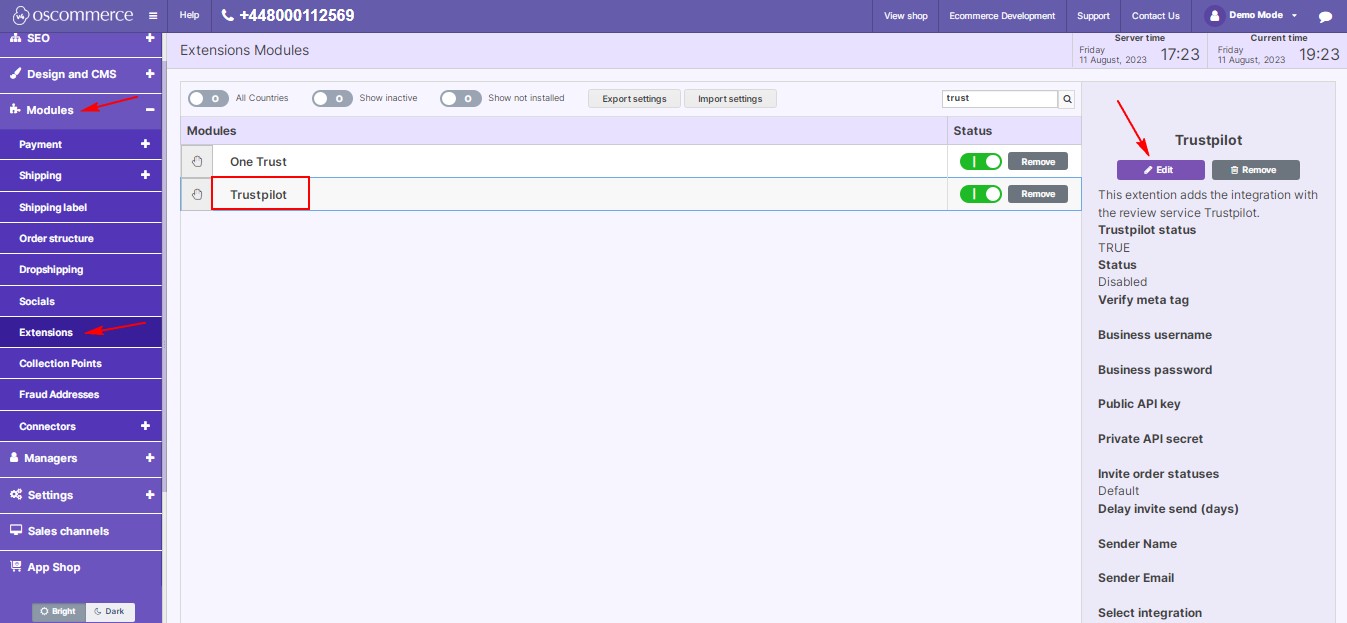
Task: Switch to Dark theme
Action: click(110, 612)
